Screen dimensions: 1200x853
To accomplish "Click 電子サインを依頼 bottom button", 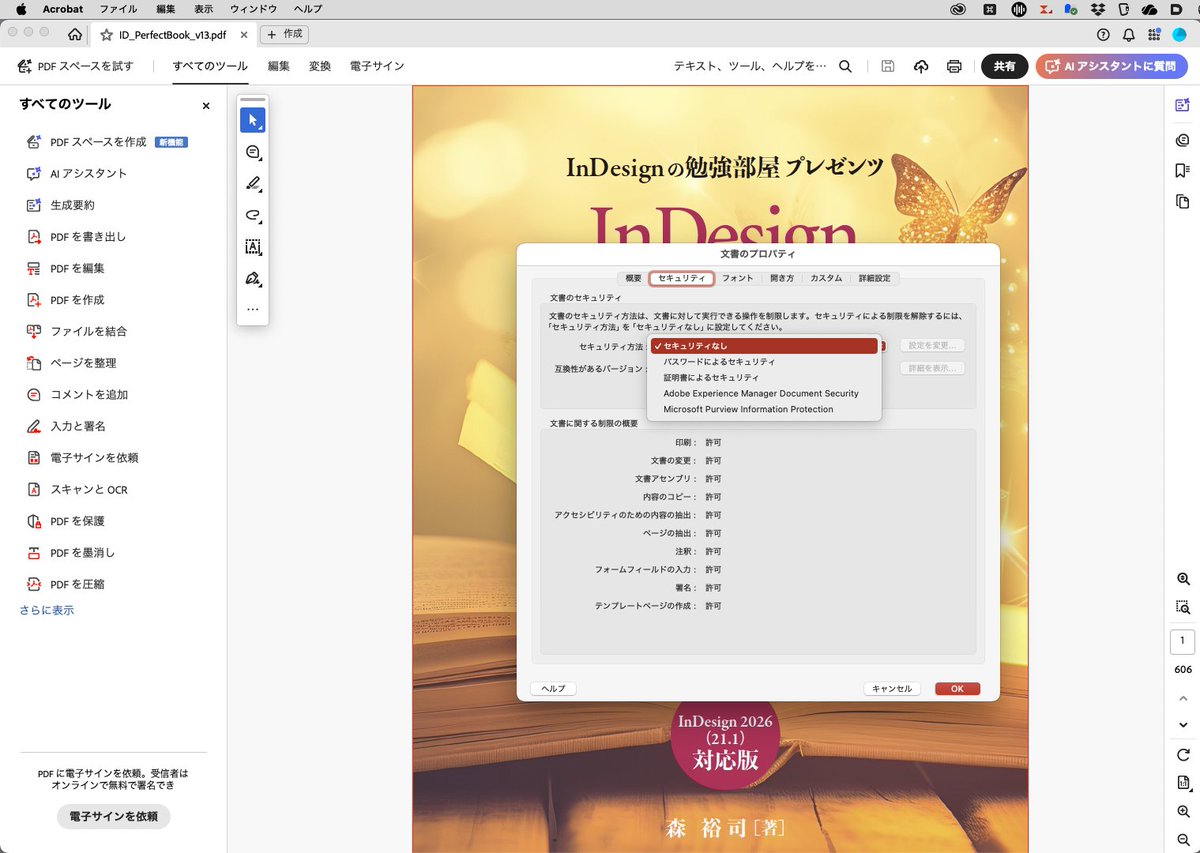I will click(113, 816).
